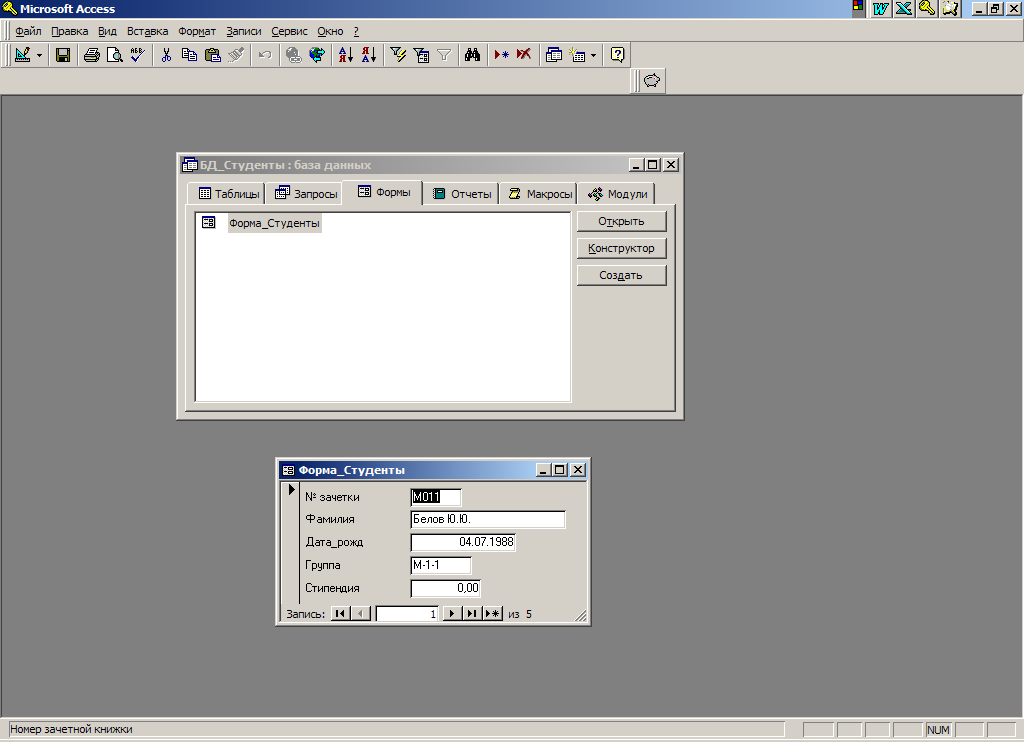This screenshot has width=1024, height=742.
Task: Click the New Record toolbar icon
Action: (x=502, y=55)
